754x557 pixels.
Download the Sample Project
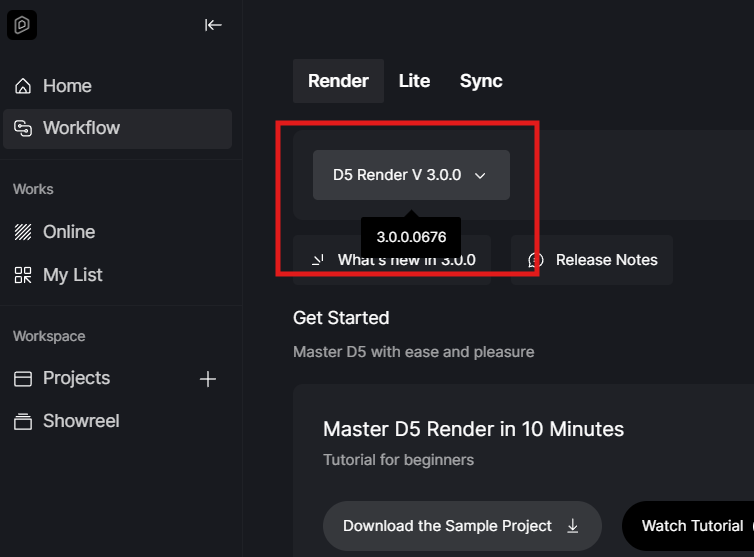click(447, 525)
